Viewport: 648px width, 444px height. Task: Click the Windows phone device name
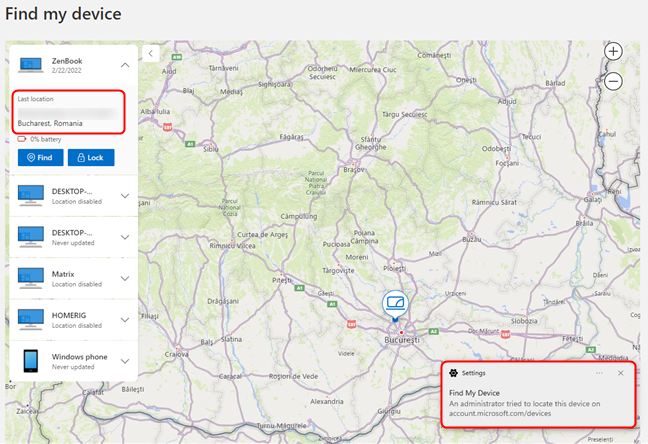(79, 356)
